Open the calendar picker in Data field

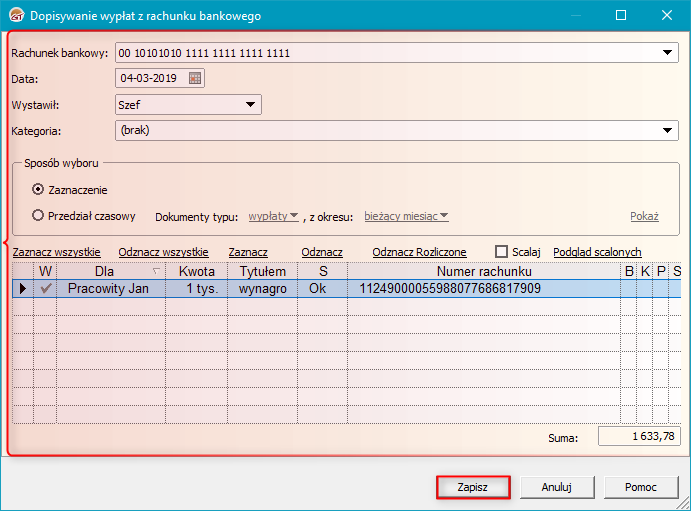[x=195, y=78]
